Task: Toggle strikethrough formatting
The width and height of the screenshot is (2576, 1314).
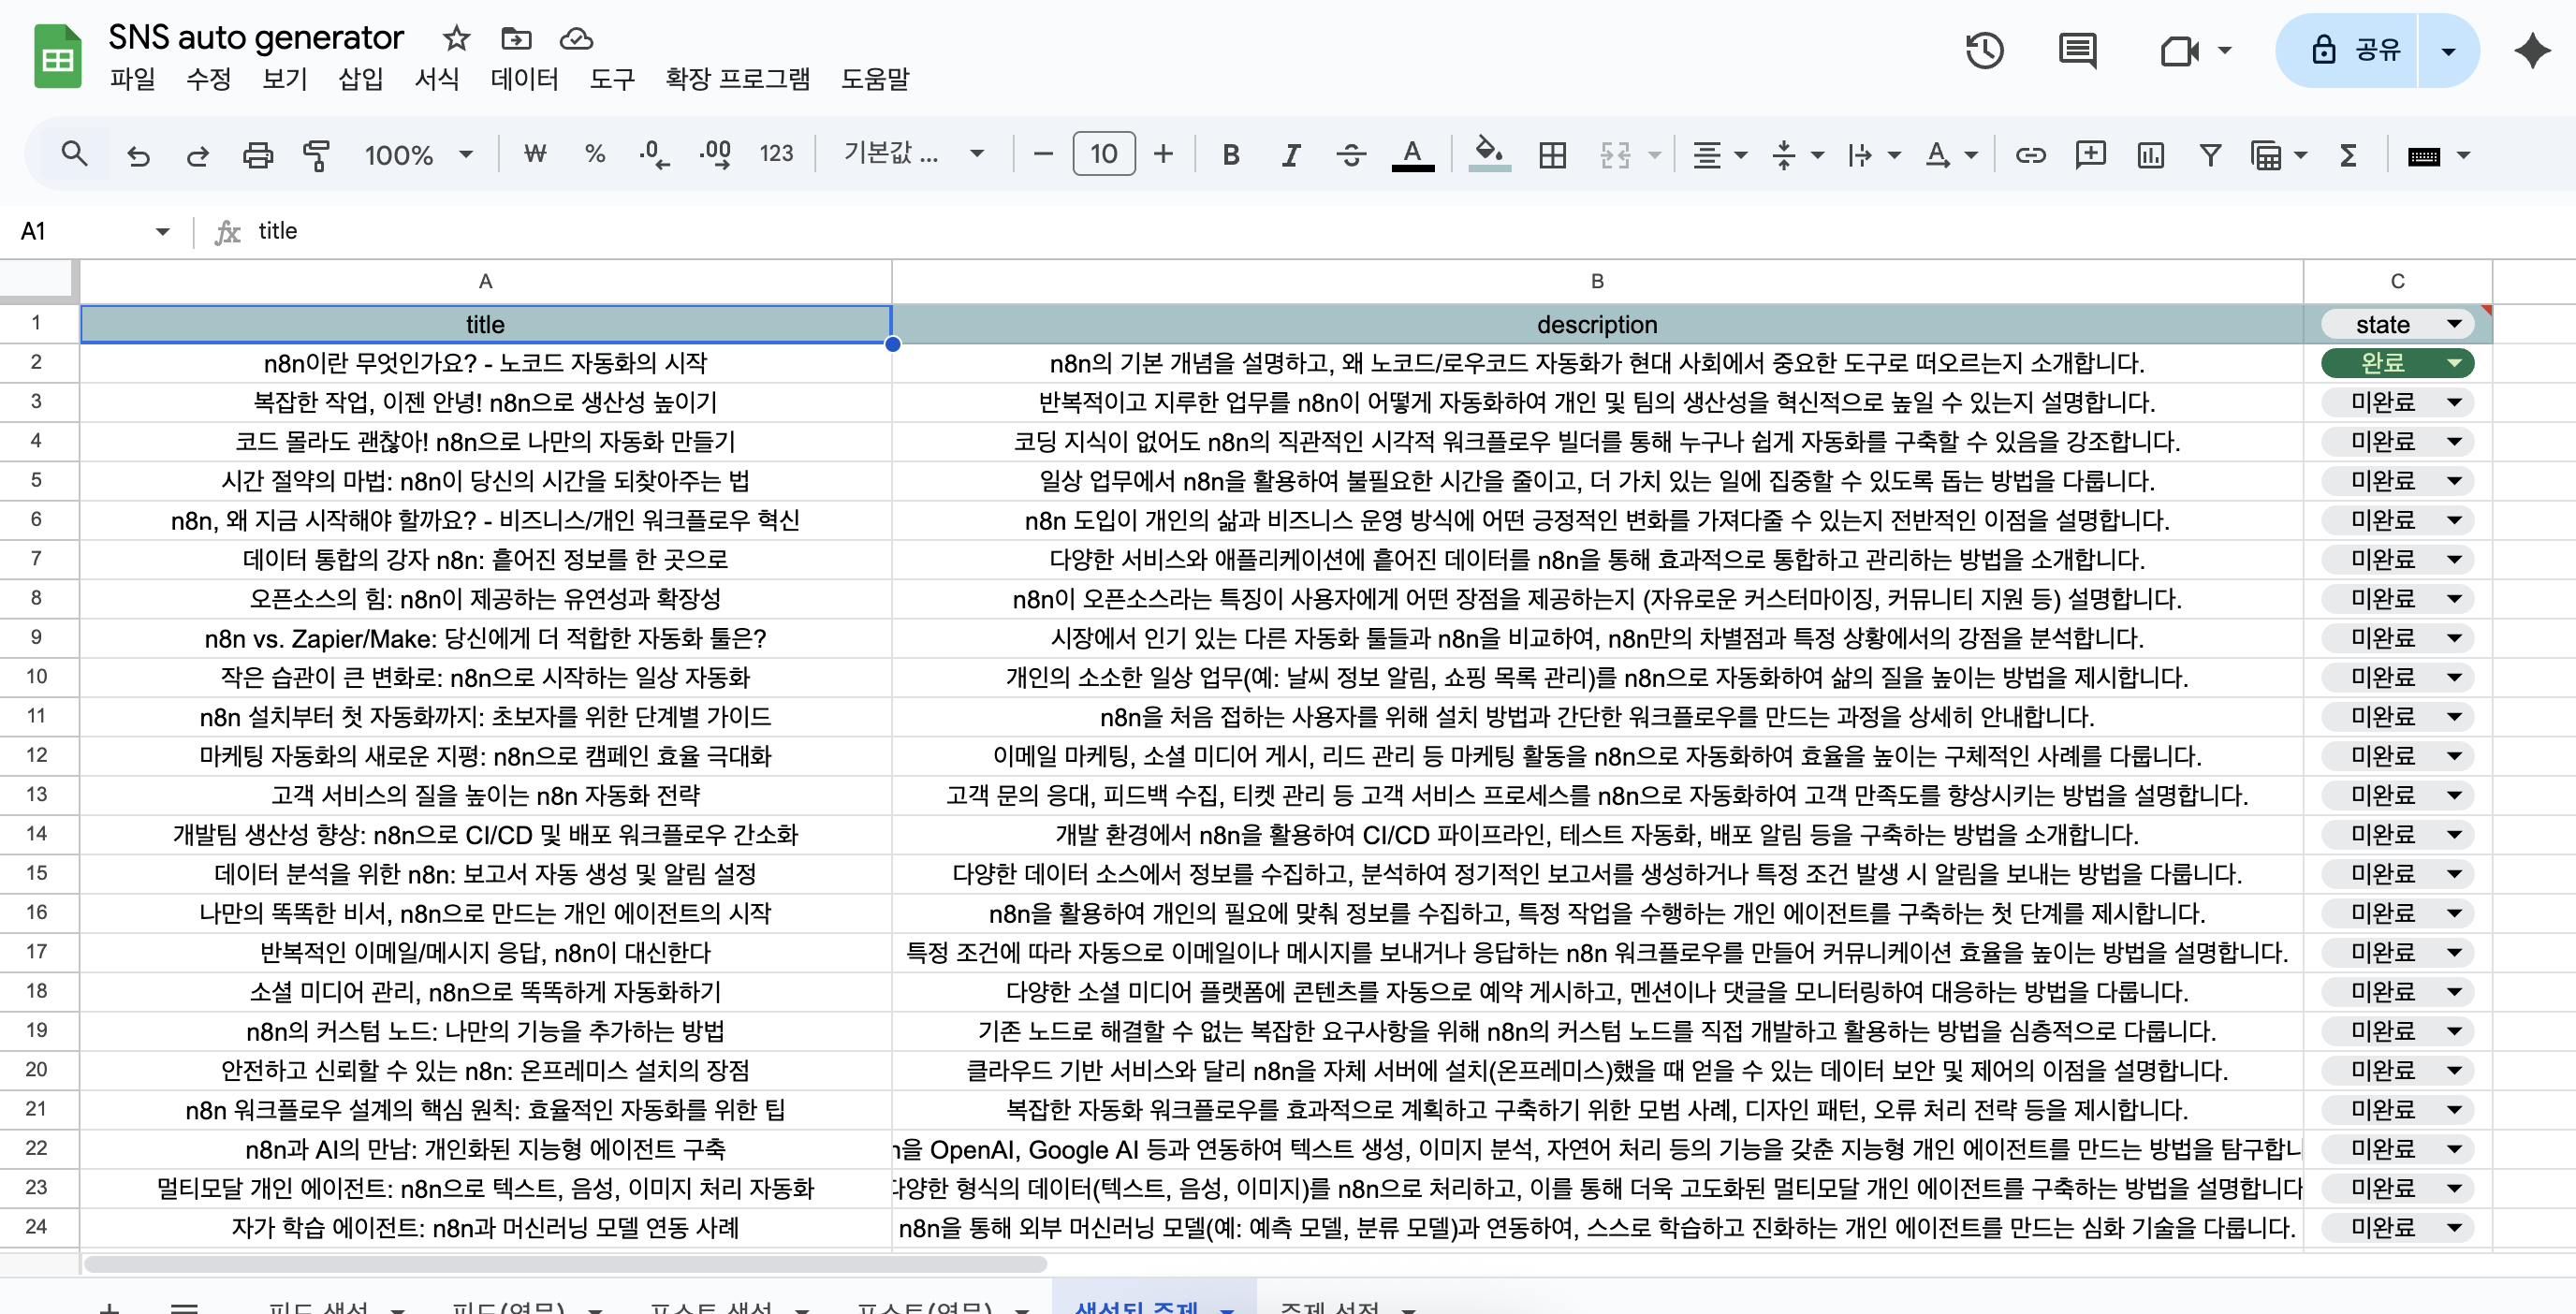Action: click(1351, 155)
